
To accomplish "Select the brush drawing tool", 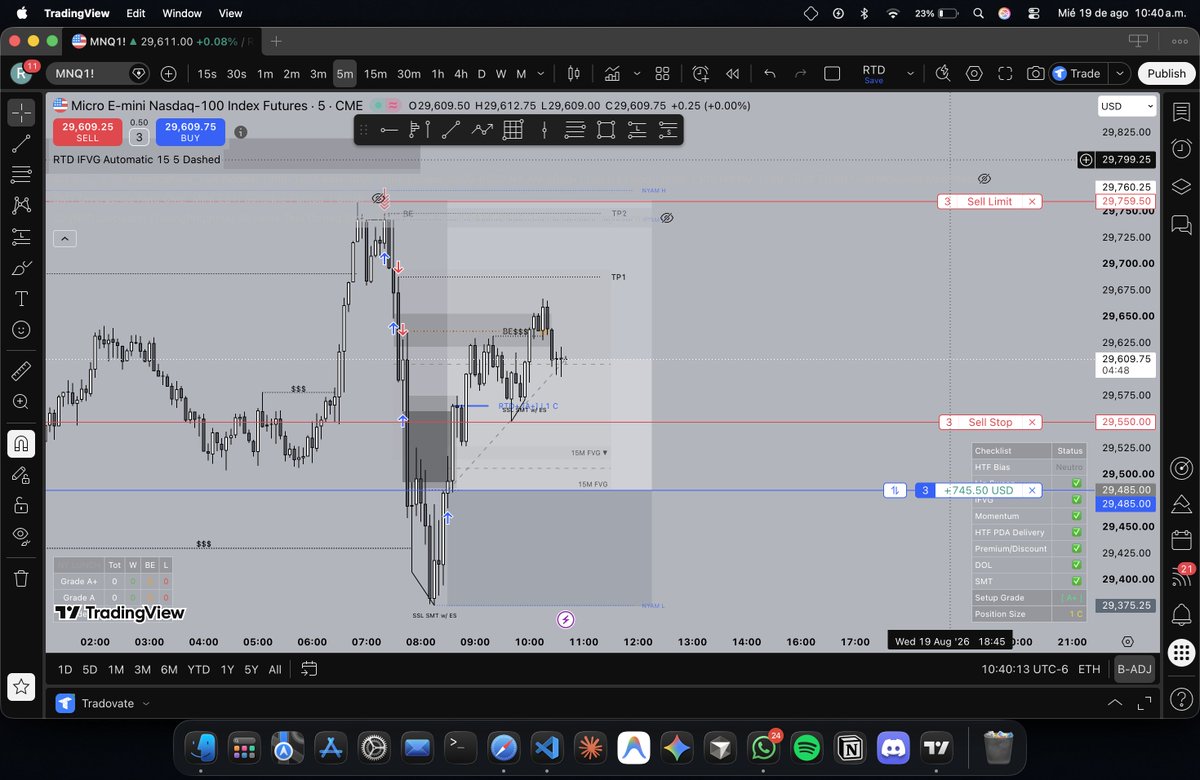I will point(21,268).
